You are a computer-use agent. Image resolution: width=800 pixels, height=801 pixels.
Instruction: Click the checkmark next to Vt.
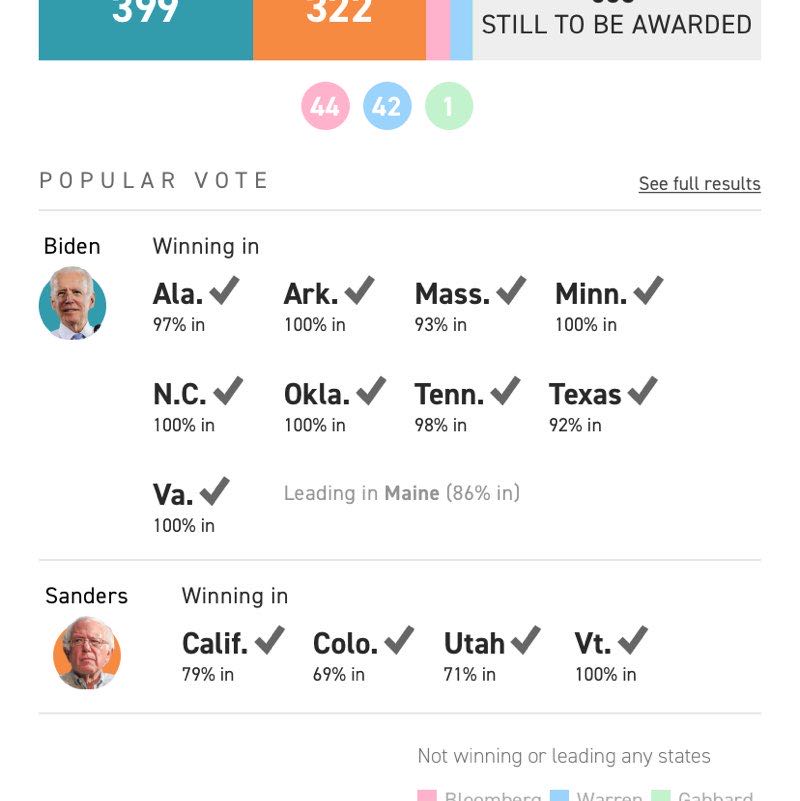point(632,640)
